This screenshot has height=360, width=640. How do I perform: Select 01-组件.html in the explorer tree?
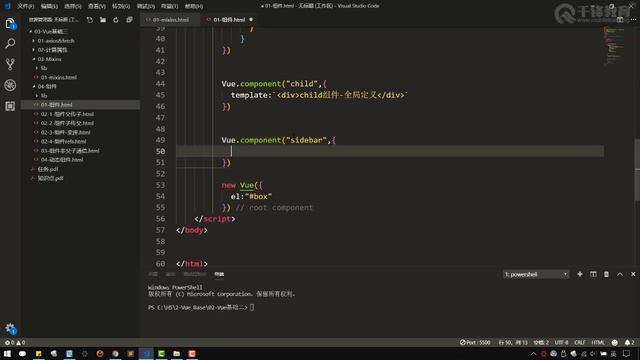(56, 105)
